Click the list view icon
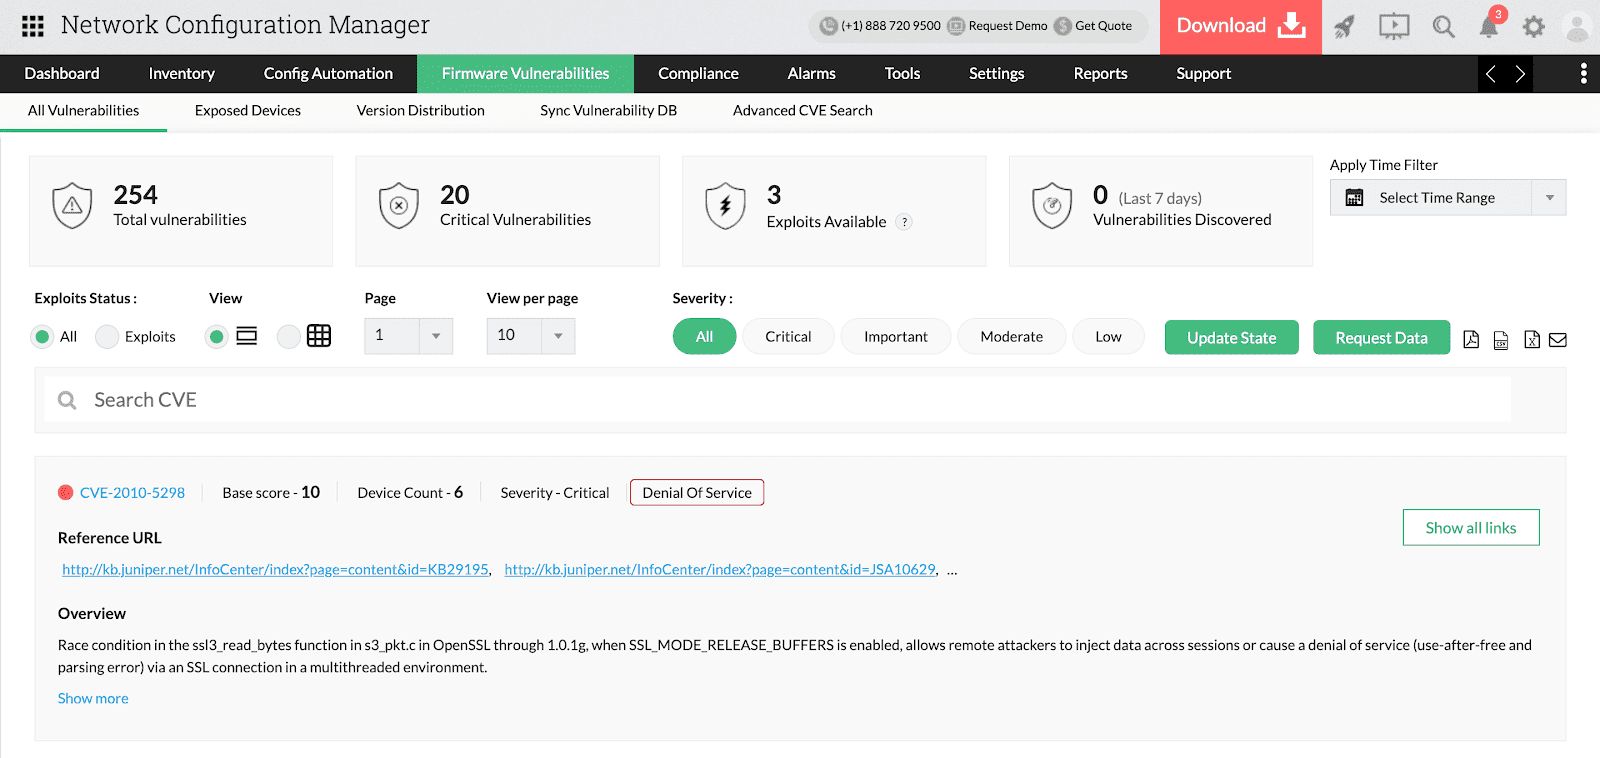The width and height of the screenshot is (1600, 758). tap(247, 336)
